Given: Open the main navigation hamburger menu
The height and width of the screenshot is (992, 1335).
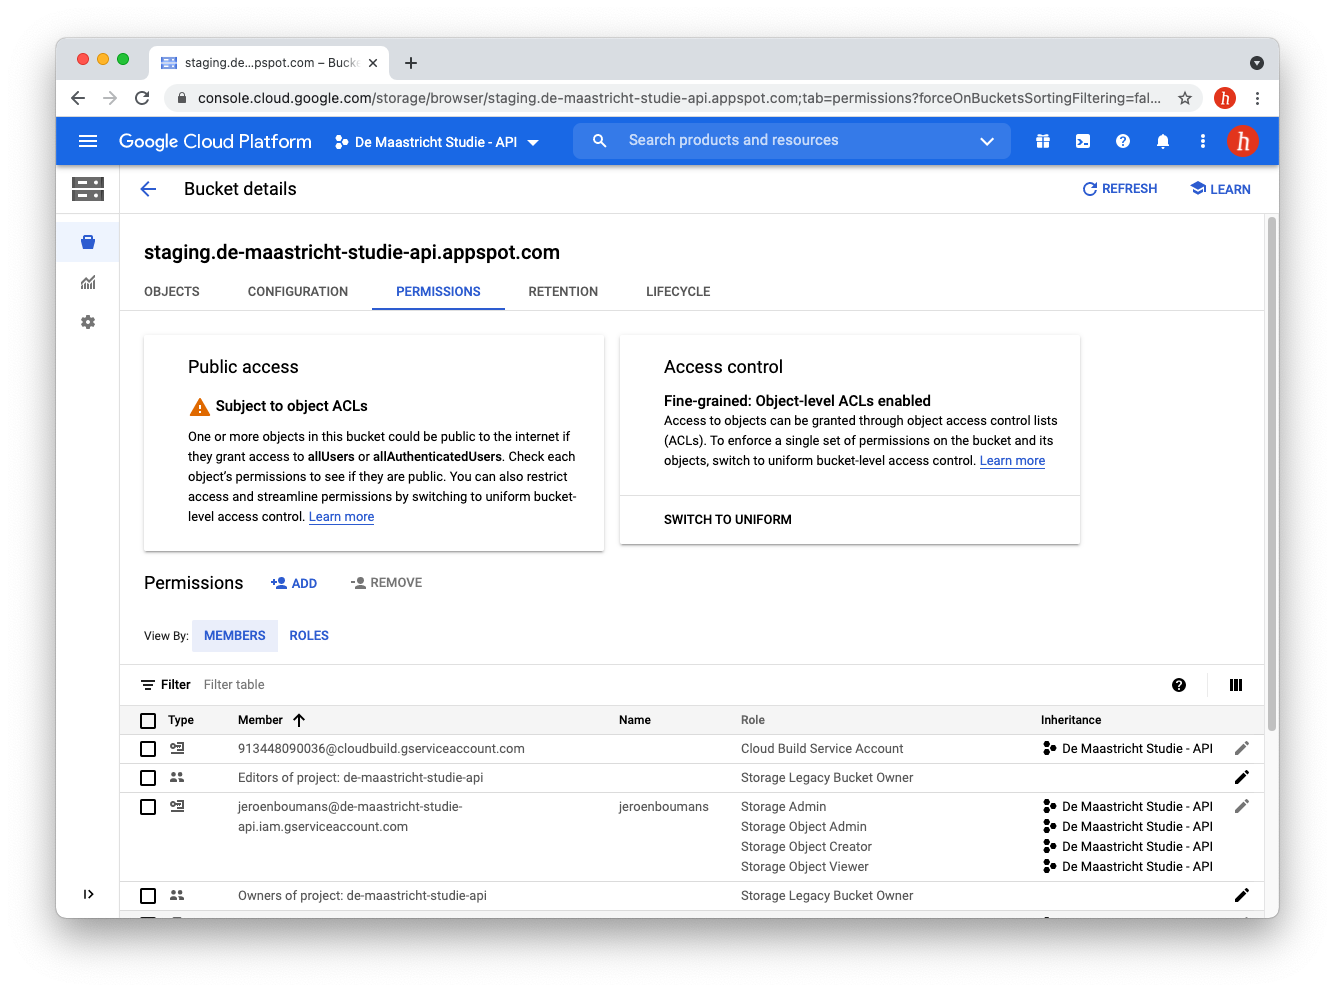Looking at the screenshot, I should [88, 141].
